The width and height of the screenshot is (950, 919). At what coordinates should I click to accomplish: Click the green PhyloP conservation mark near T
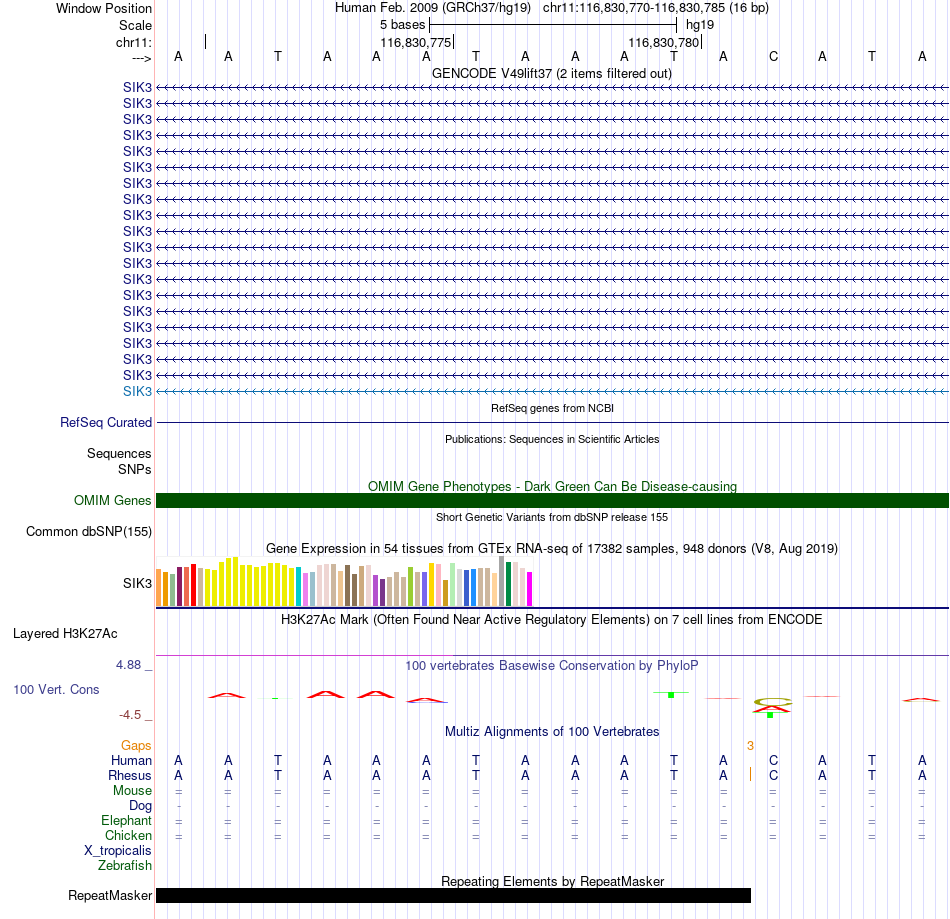(671, 694)
